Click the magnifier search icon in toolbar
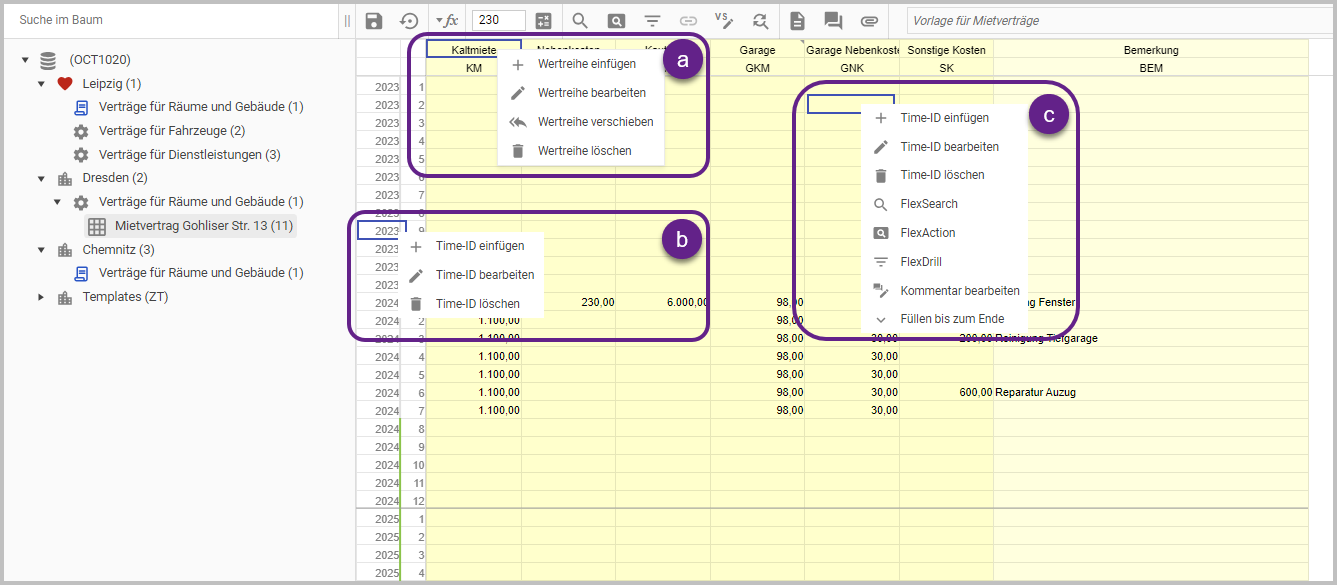Viewport: 1337px width, 585px height. pyautogui.click(x=580, y=20)
